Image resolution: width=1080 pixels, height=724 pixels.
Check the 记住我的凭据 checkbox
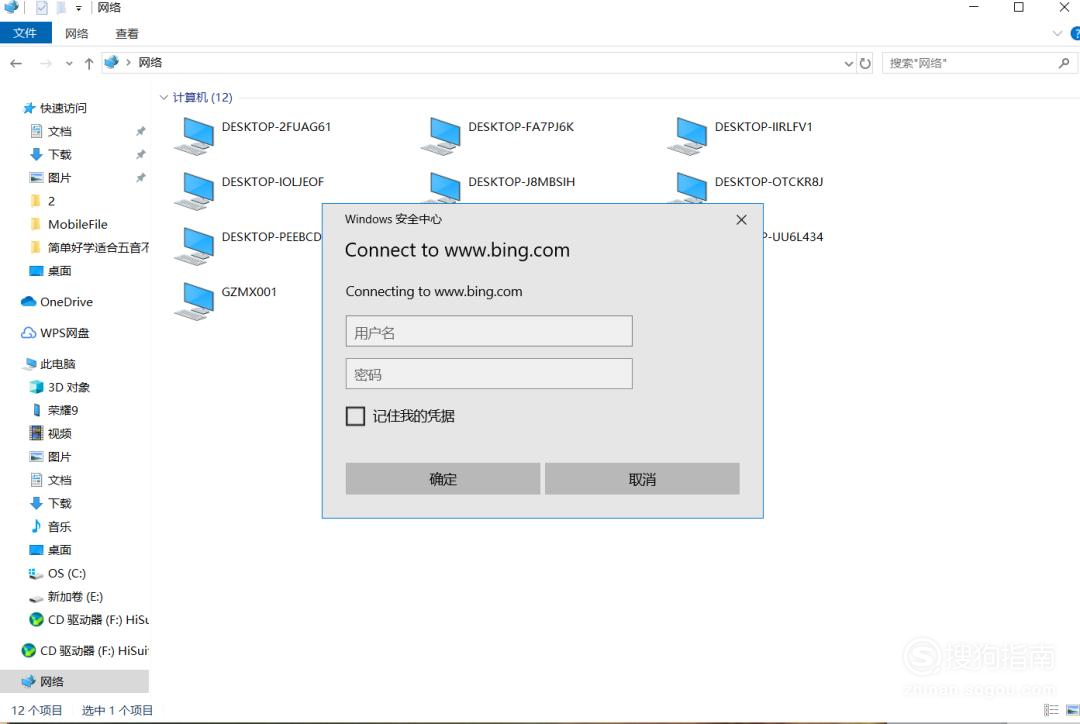355,416
